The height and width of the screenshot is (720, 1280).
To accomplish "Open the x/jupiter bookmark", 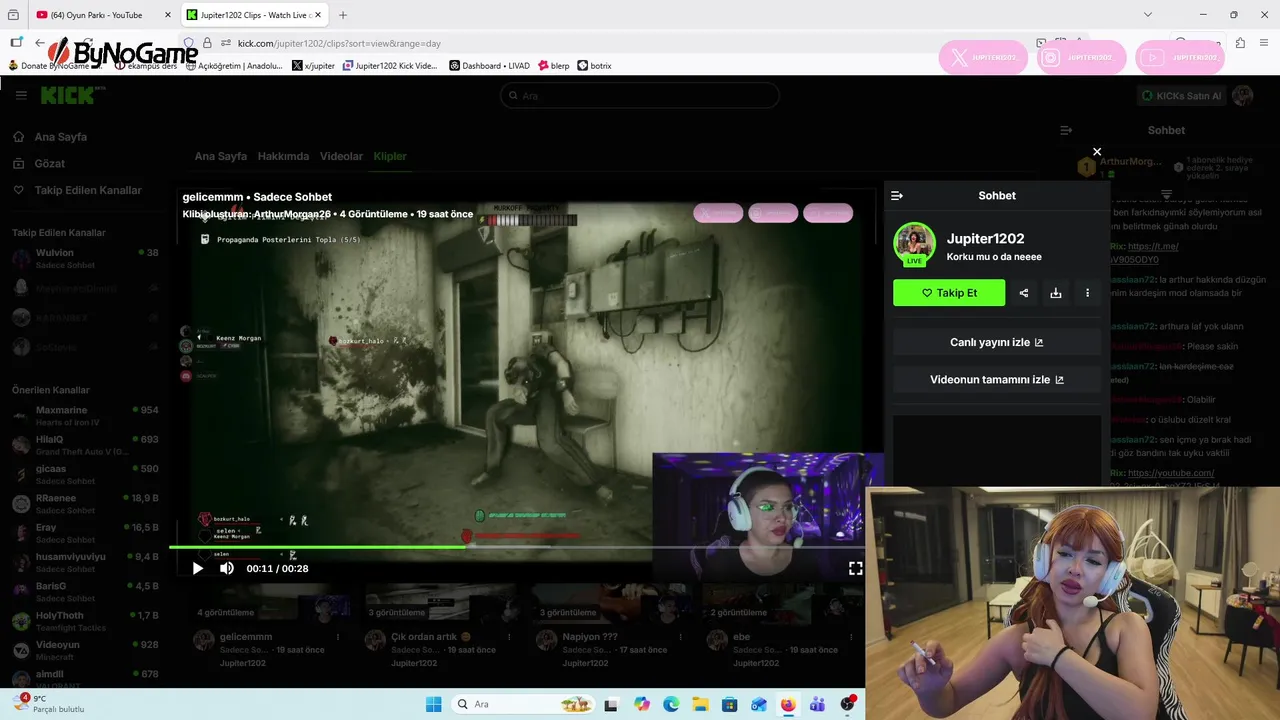I will (x=313, y=66).
